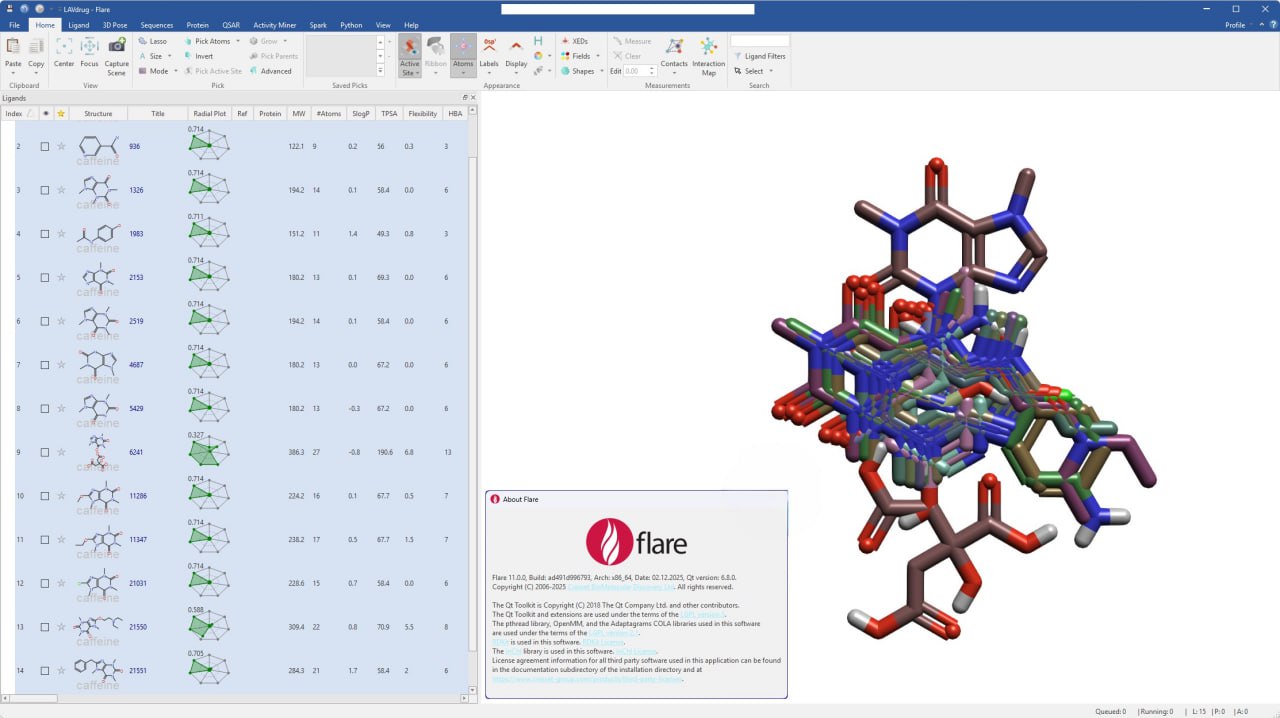Image resolution: width=1280 pixels, height=718 pixels.
Task: Open the Mode dropdown
Action: (x=176, y=71)
